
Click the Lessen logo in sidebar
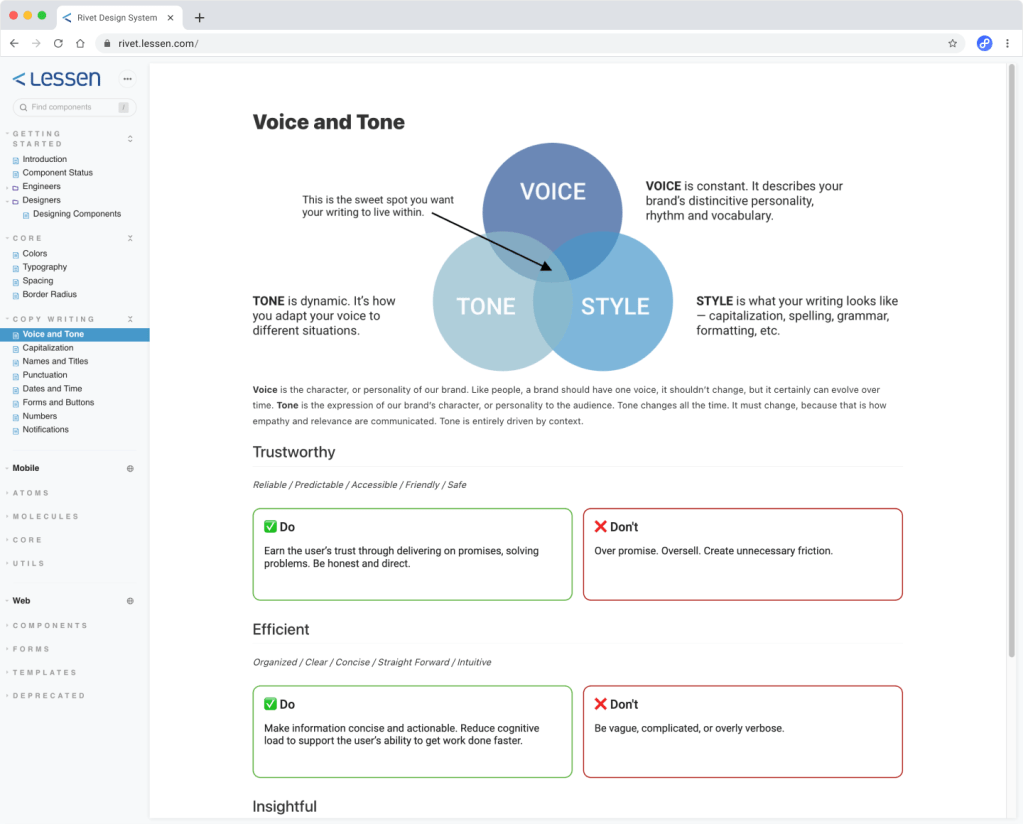pos(57,79)
